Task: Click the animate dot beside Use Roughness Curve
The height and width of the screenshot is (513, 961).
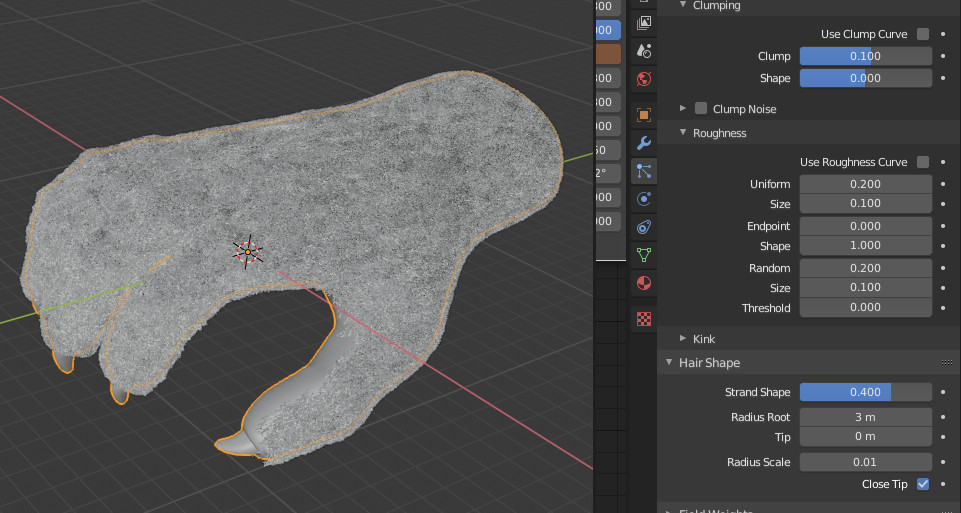Action: click(x=943, y=162)
